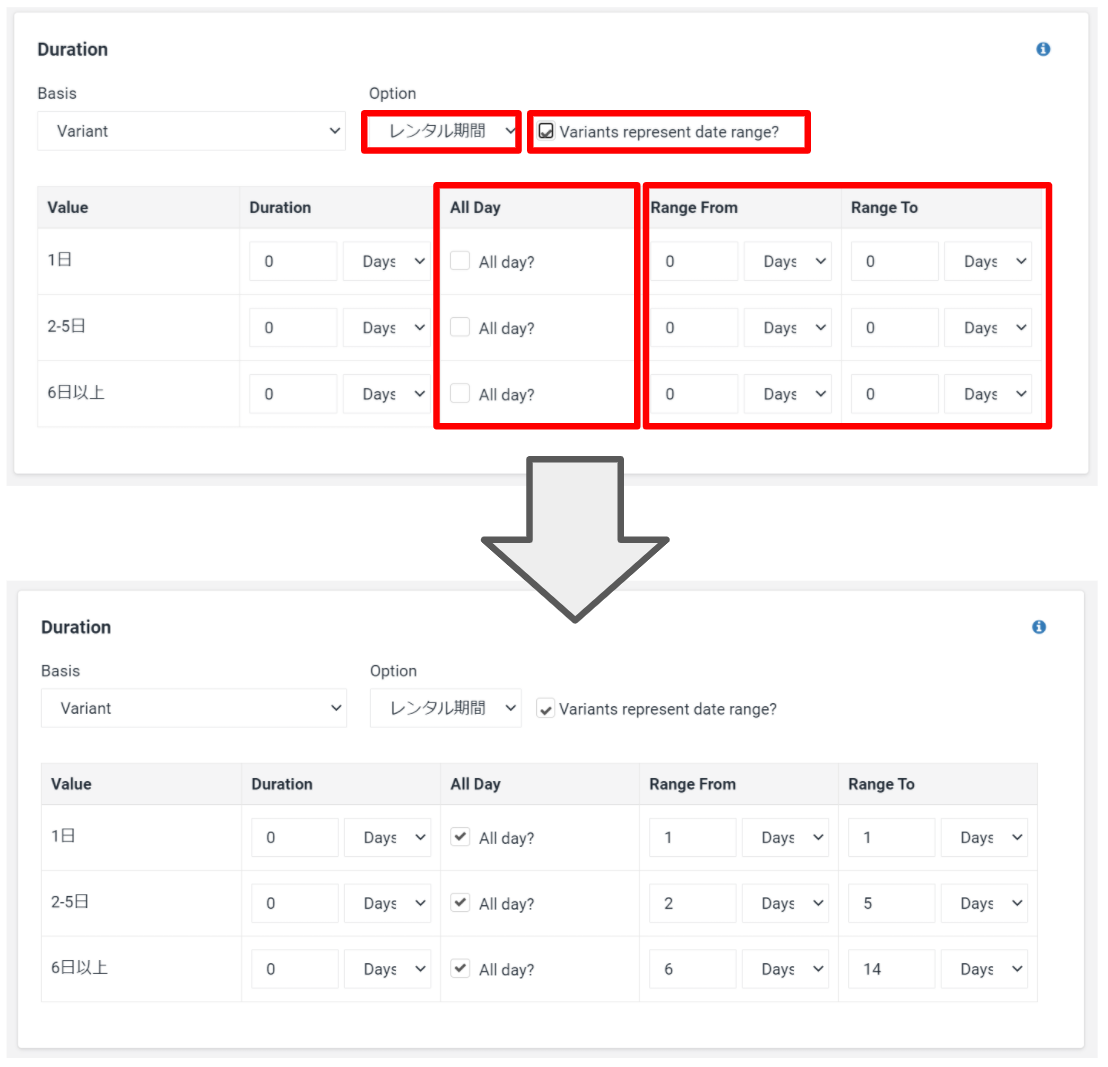Click the Range To field showing 14

click(x=891, y=969)
